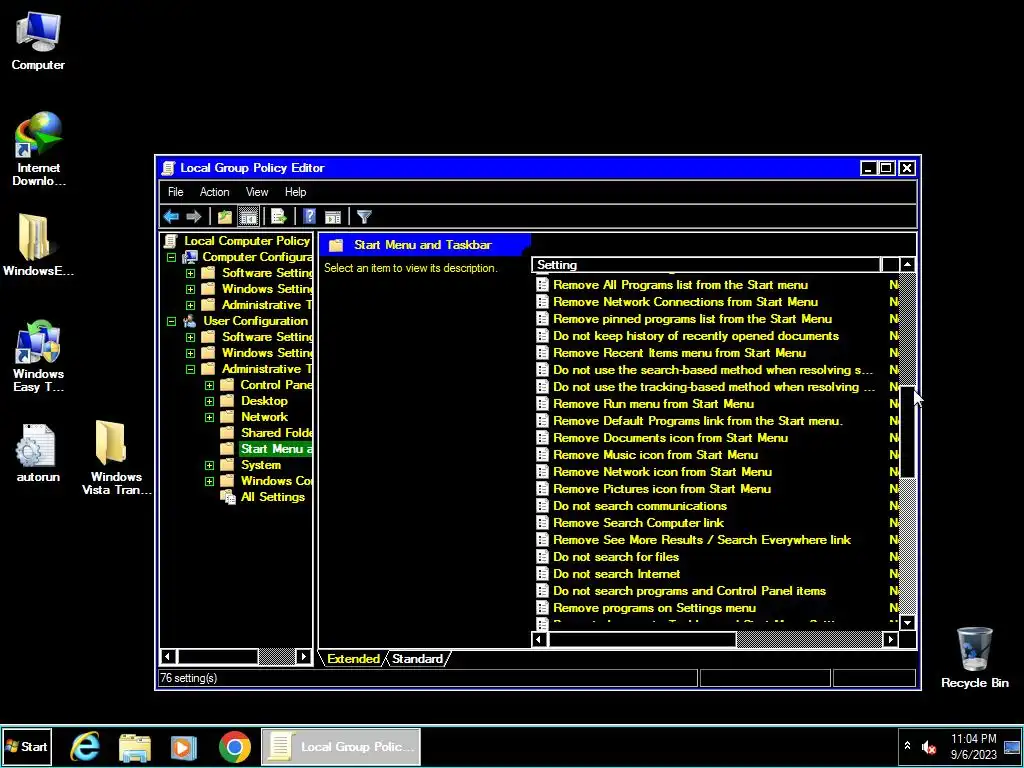Select 'Remove All Programs list from the Start menu'
Viewport: 1024px width, 768px height.
coord(680,285)
